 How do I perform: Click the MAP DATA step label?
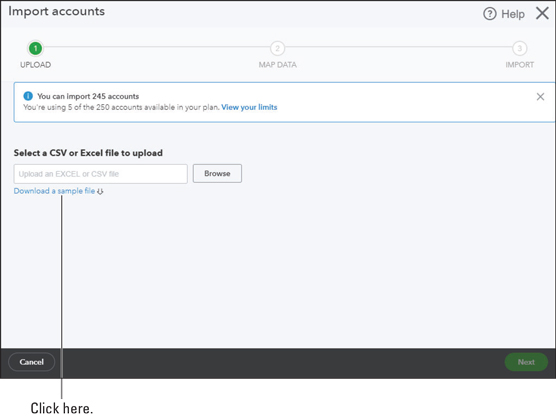tap(278, 65)
